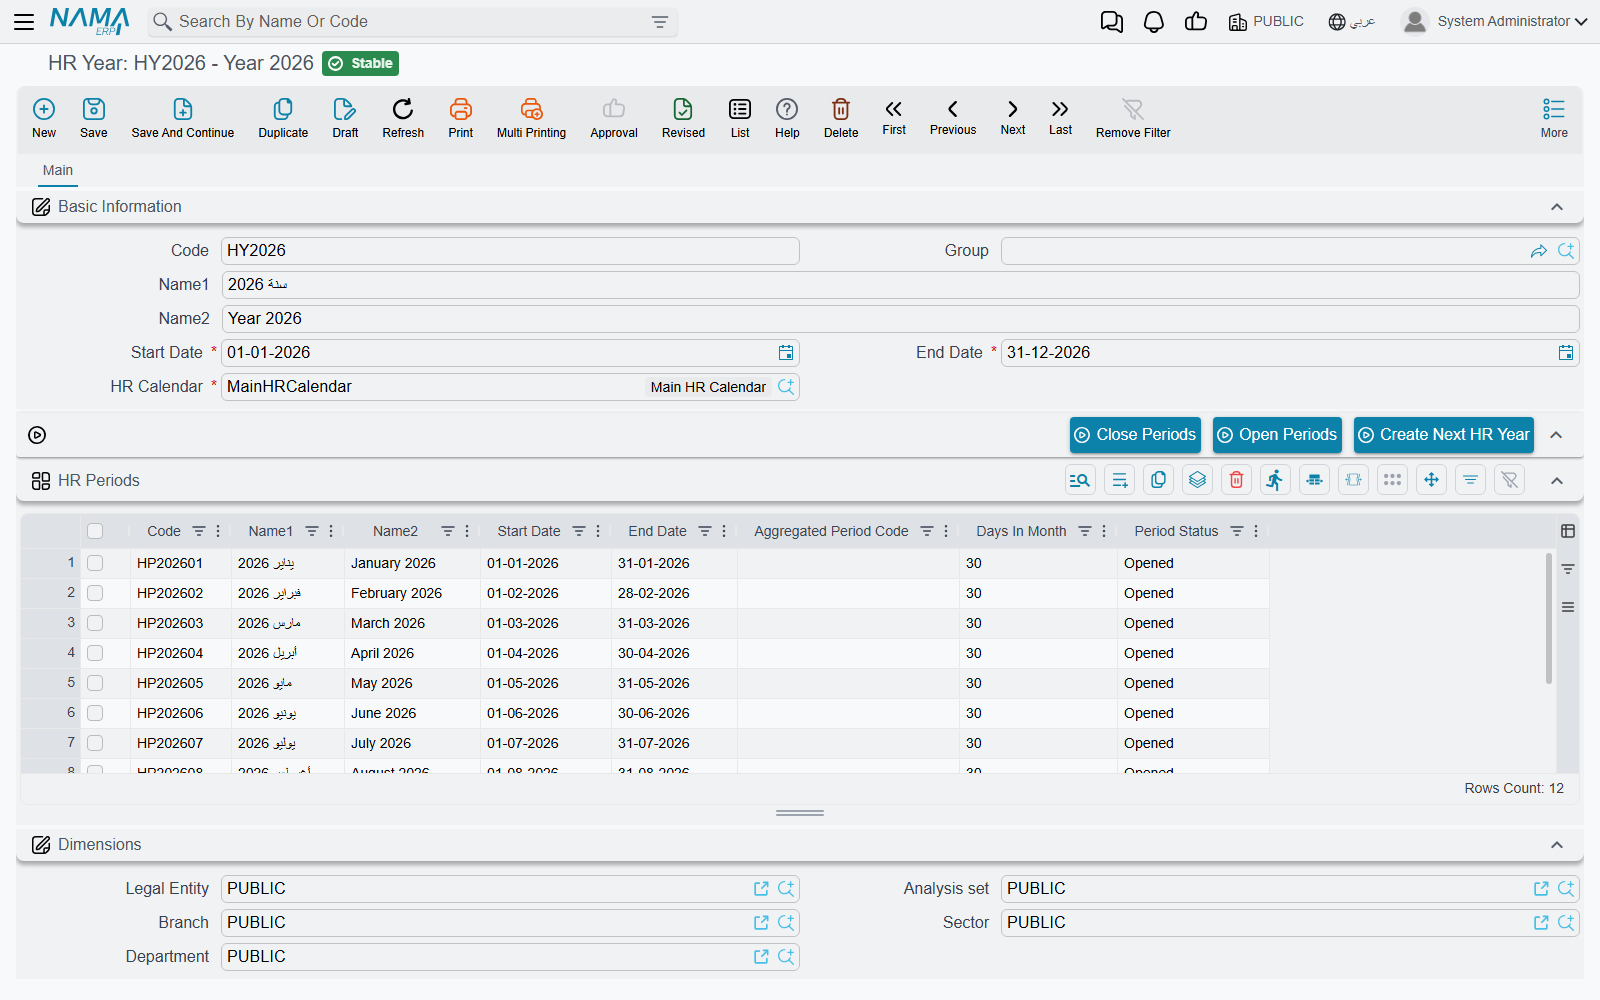Click Save And Continue icon

tap(183, 118)
